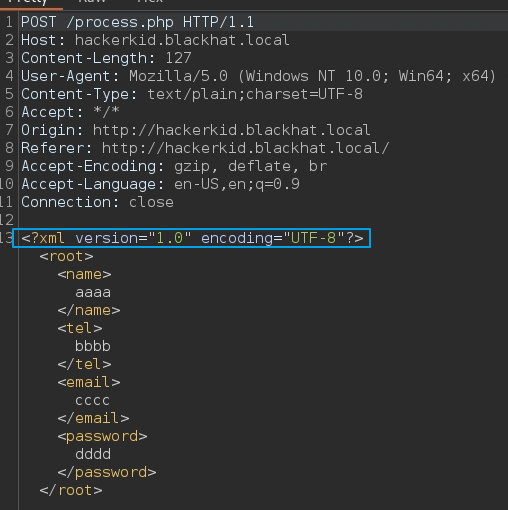Screen dimensions: 508x510
Task: Click the closing </password> tag
Action: point(107,472)
